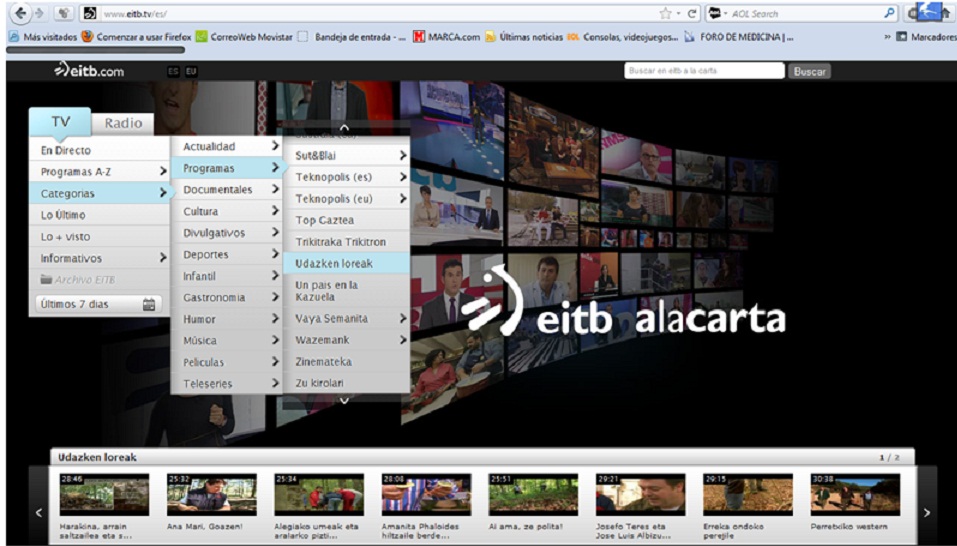Select Top Gaztea program
Viewport: 957px width, 546px height.
(x=347, y=220)
